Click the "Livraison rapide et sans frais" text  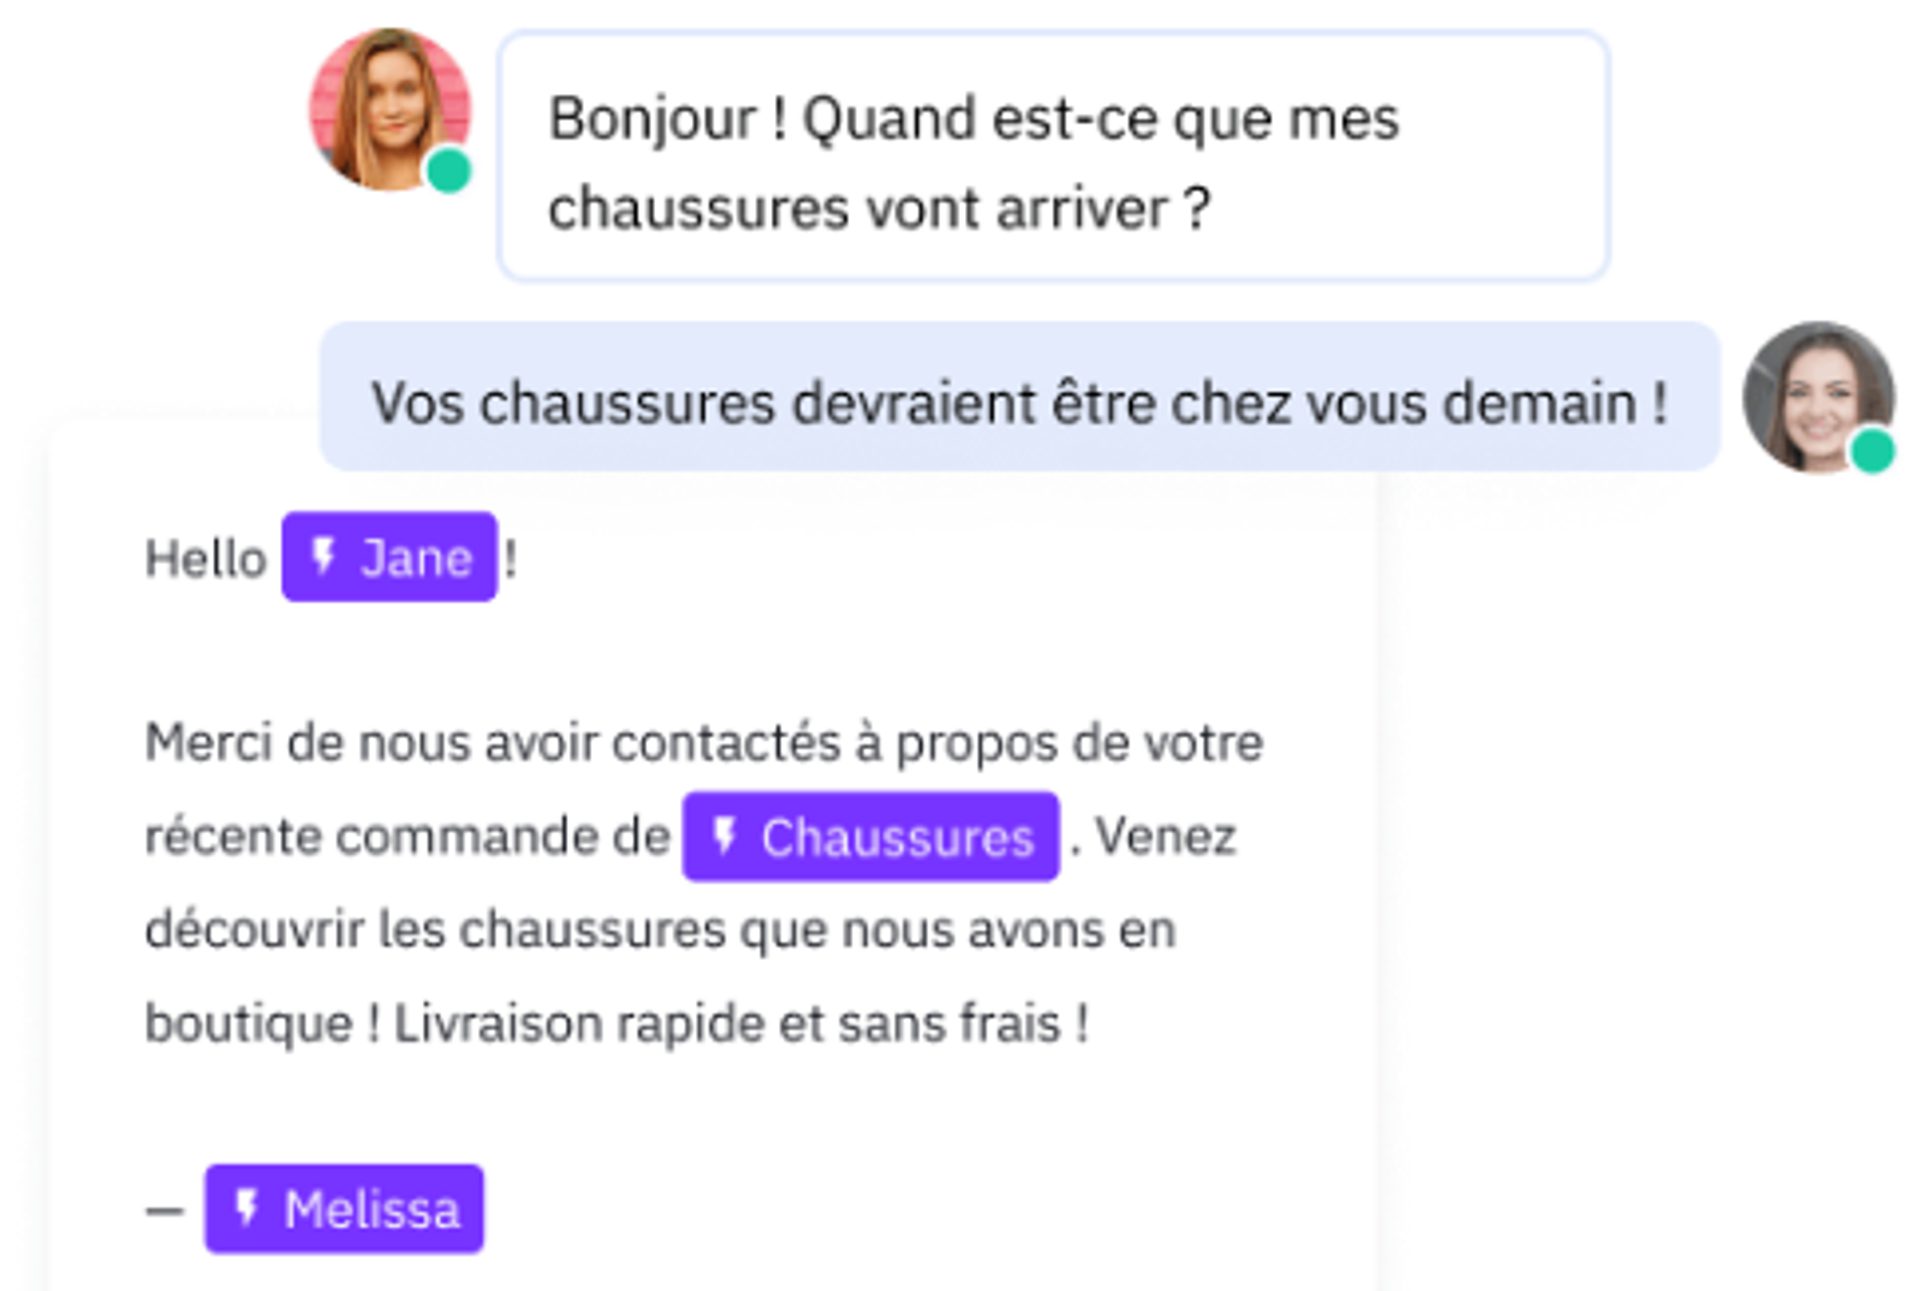pyautogui.click(x=740, y=1024)
